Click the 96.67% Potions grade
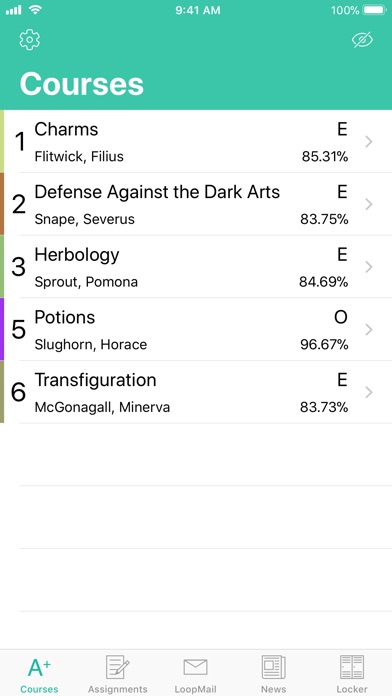Screen dimensions: 392x696 [324, 344]
